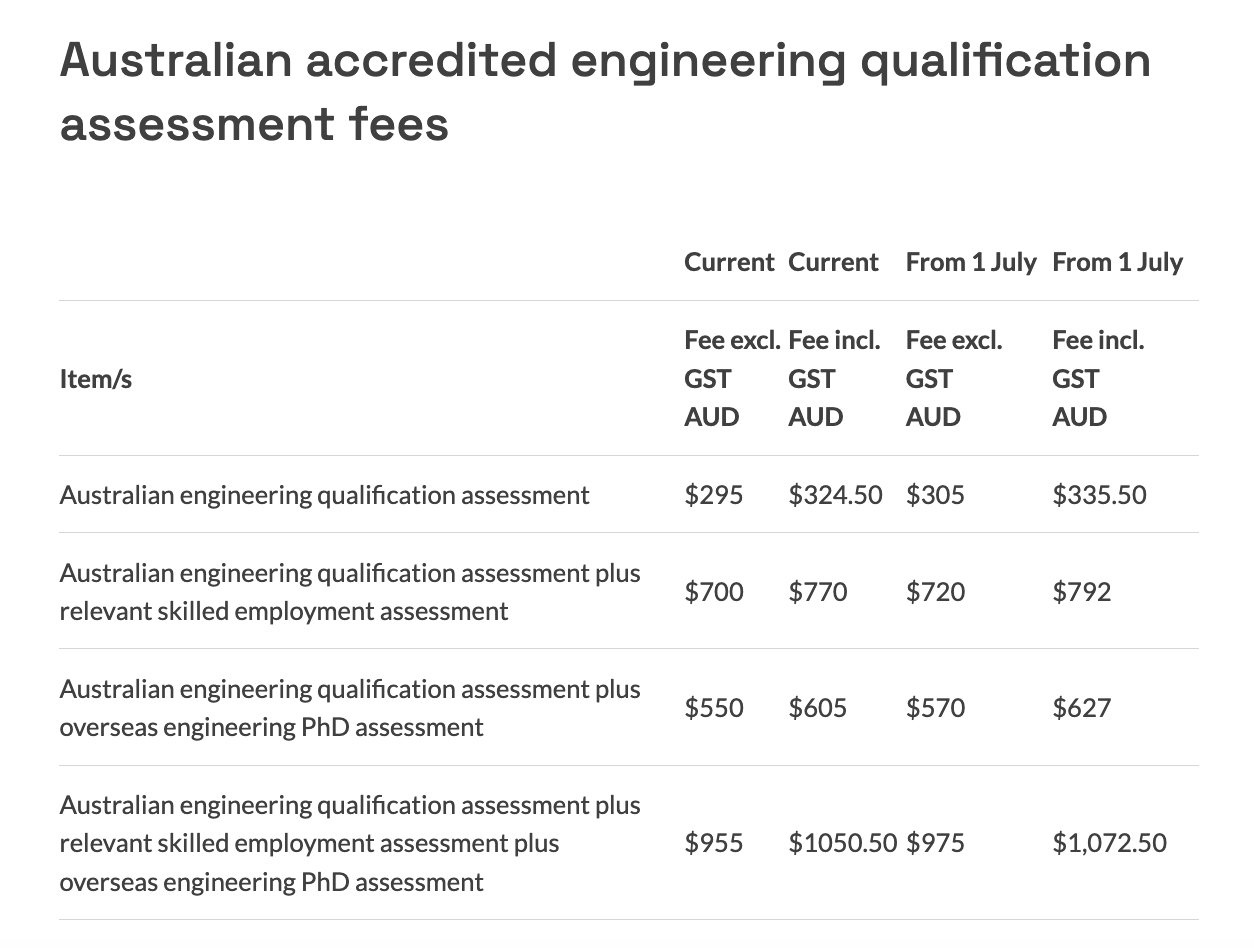The height and width of the screenshot is (948, 1254).
Task: Select the $550 fee cell
Action: point(714,708)
